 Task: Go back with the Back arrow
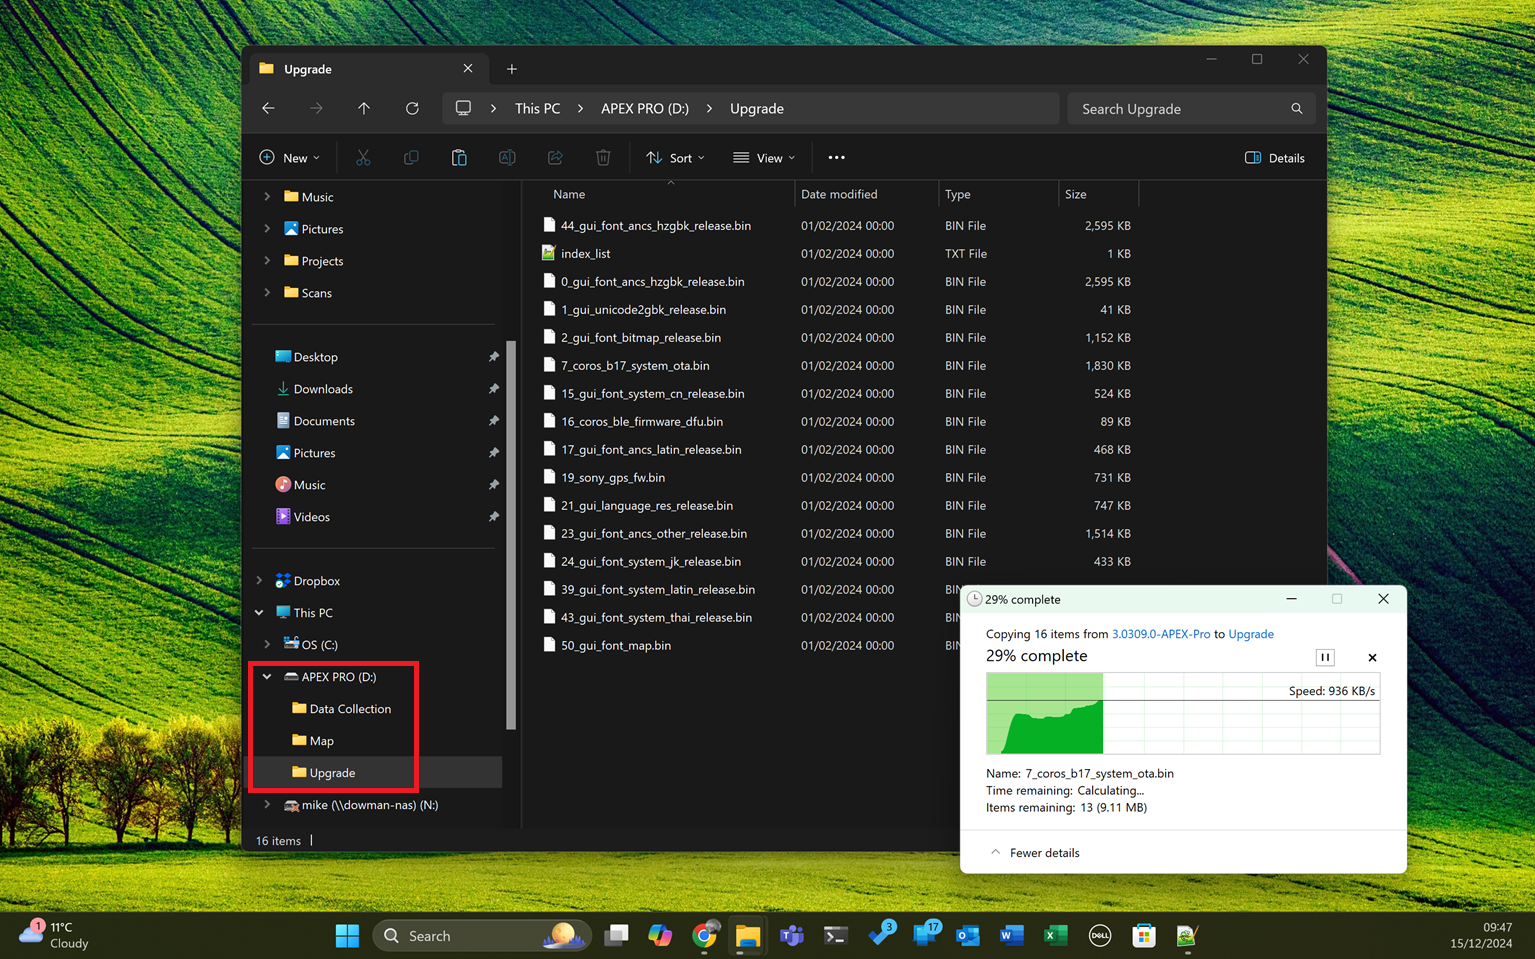tap(268, 108)
